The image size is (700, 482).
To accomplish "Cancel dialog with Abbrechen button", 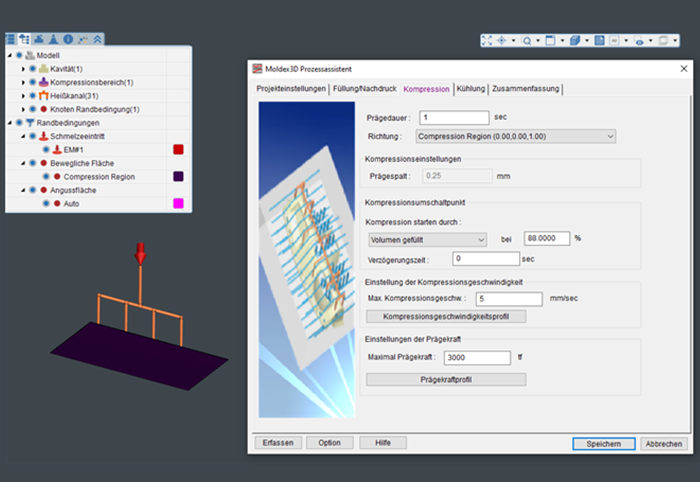I will click(664, 444).
